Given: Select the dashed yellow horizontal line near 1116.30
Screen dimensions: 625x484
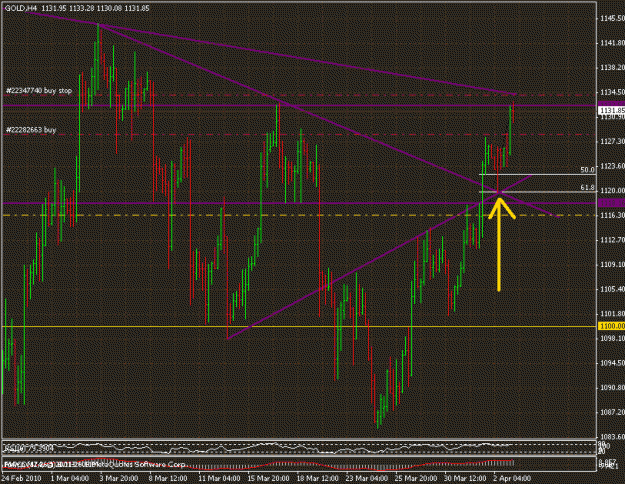Looking at the screenshot, I should pos(299,215).
